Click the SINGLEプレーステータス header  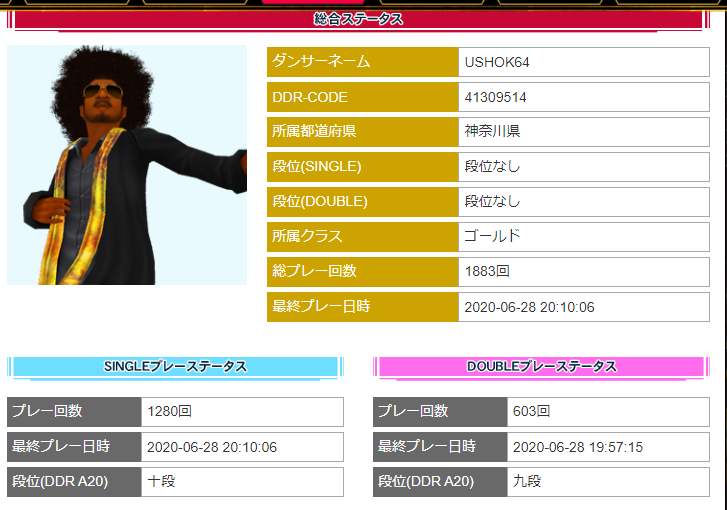(x=175, y=367)
